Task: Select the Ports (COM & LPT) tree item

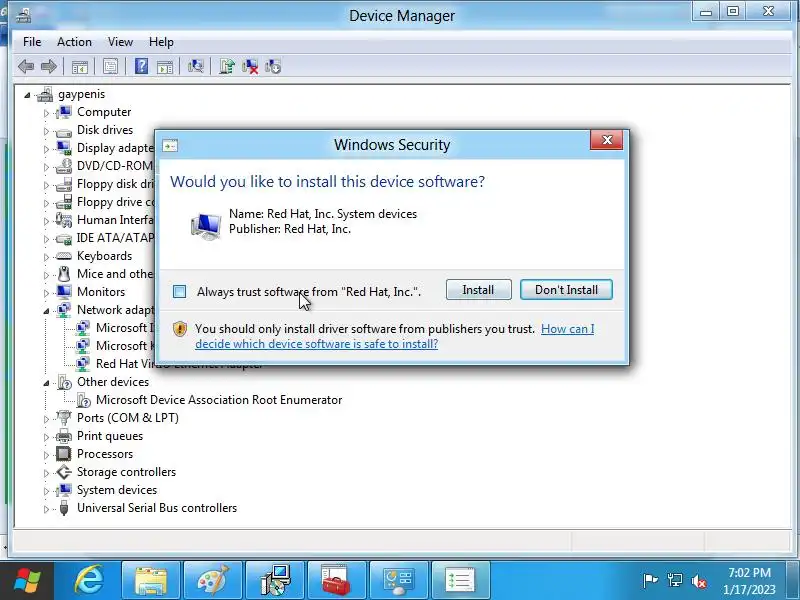Action: (128, 418)
